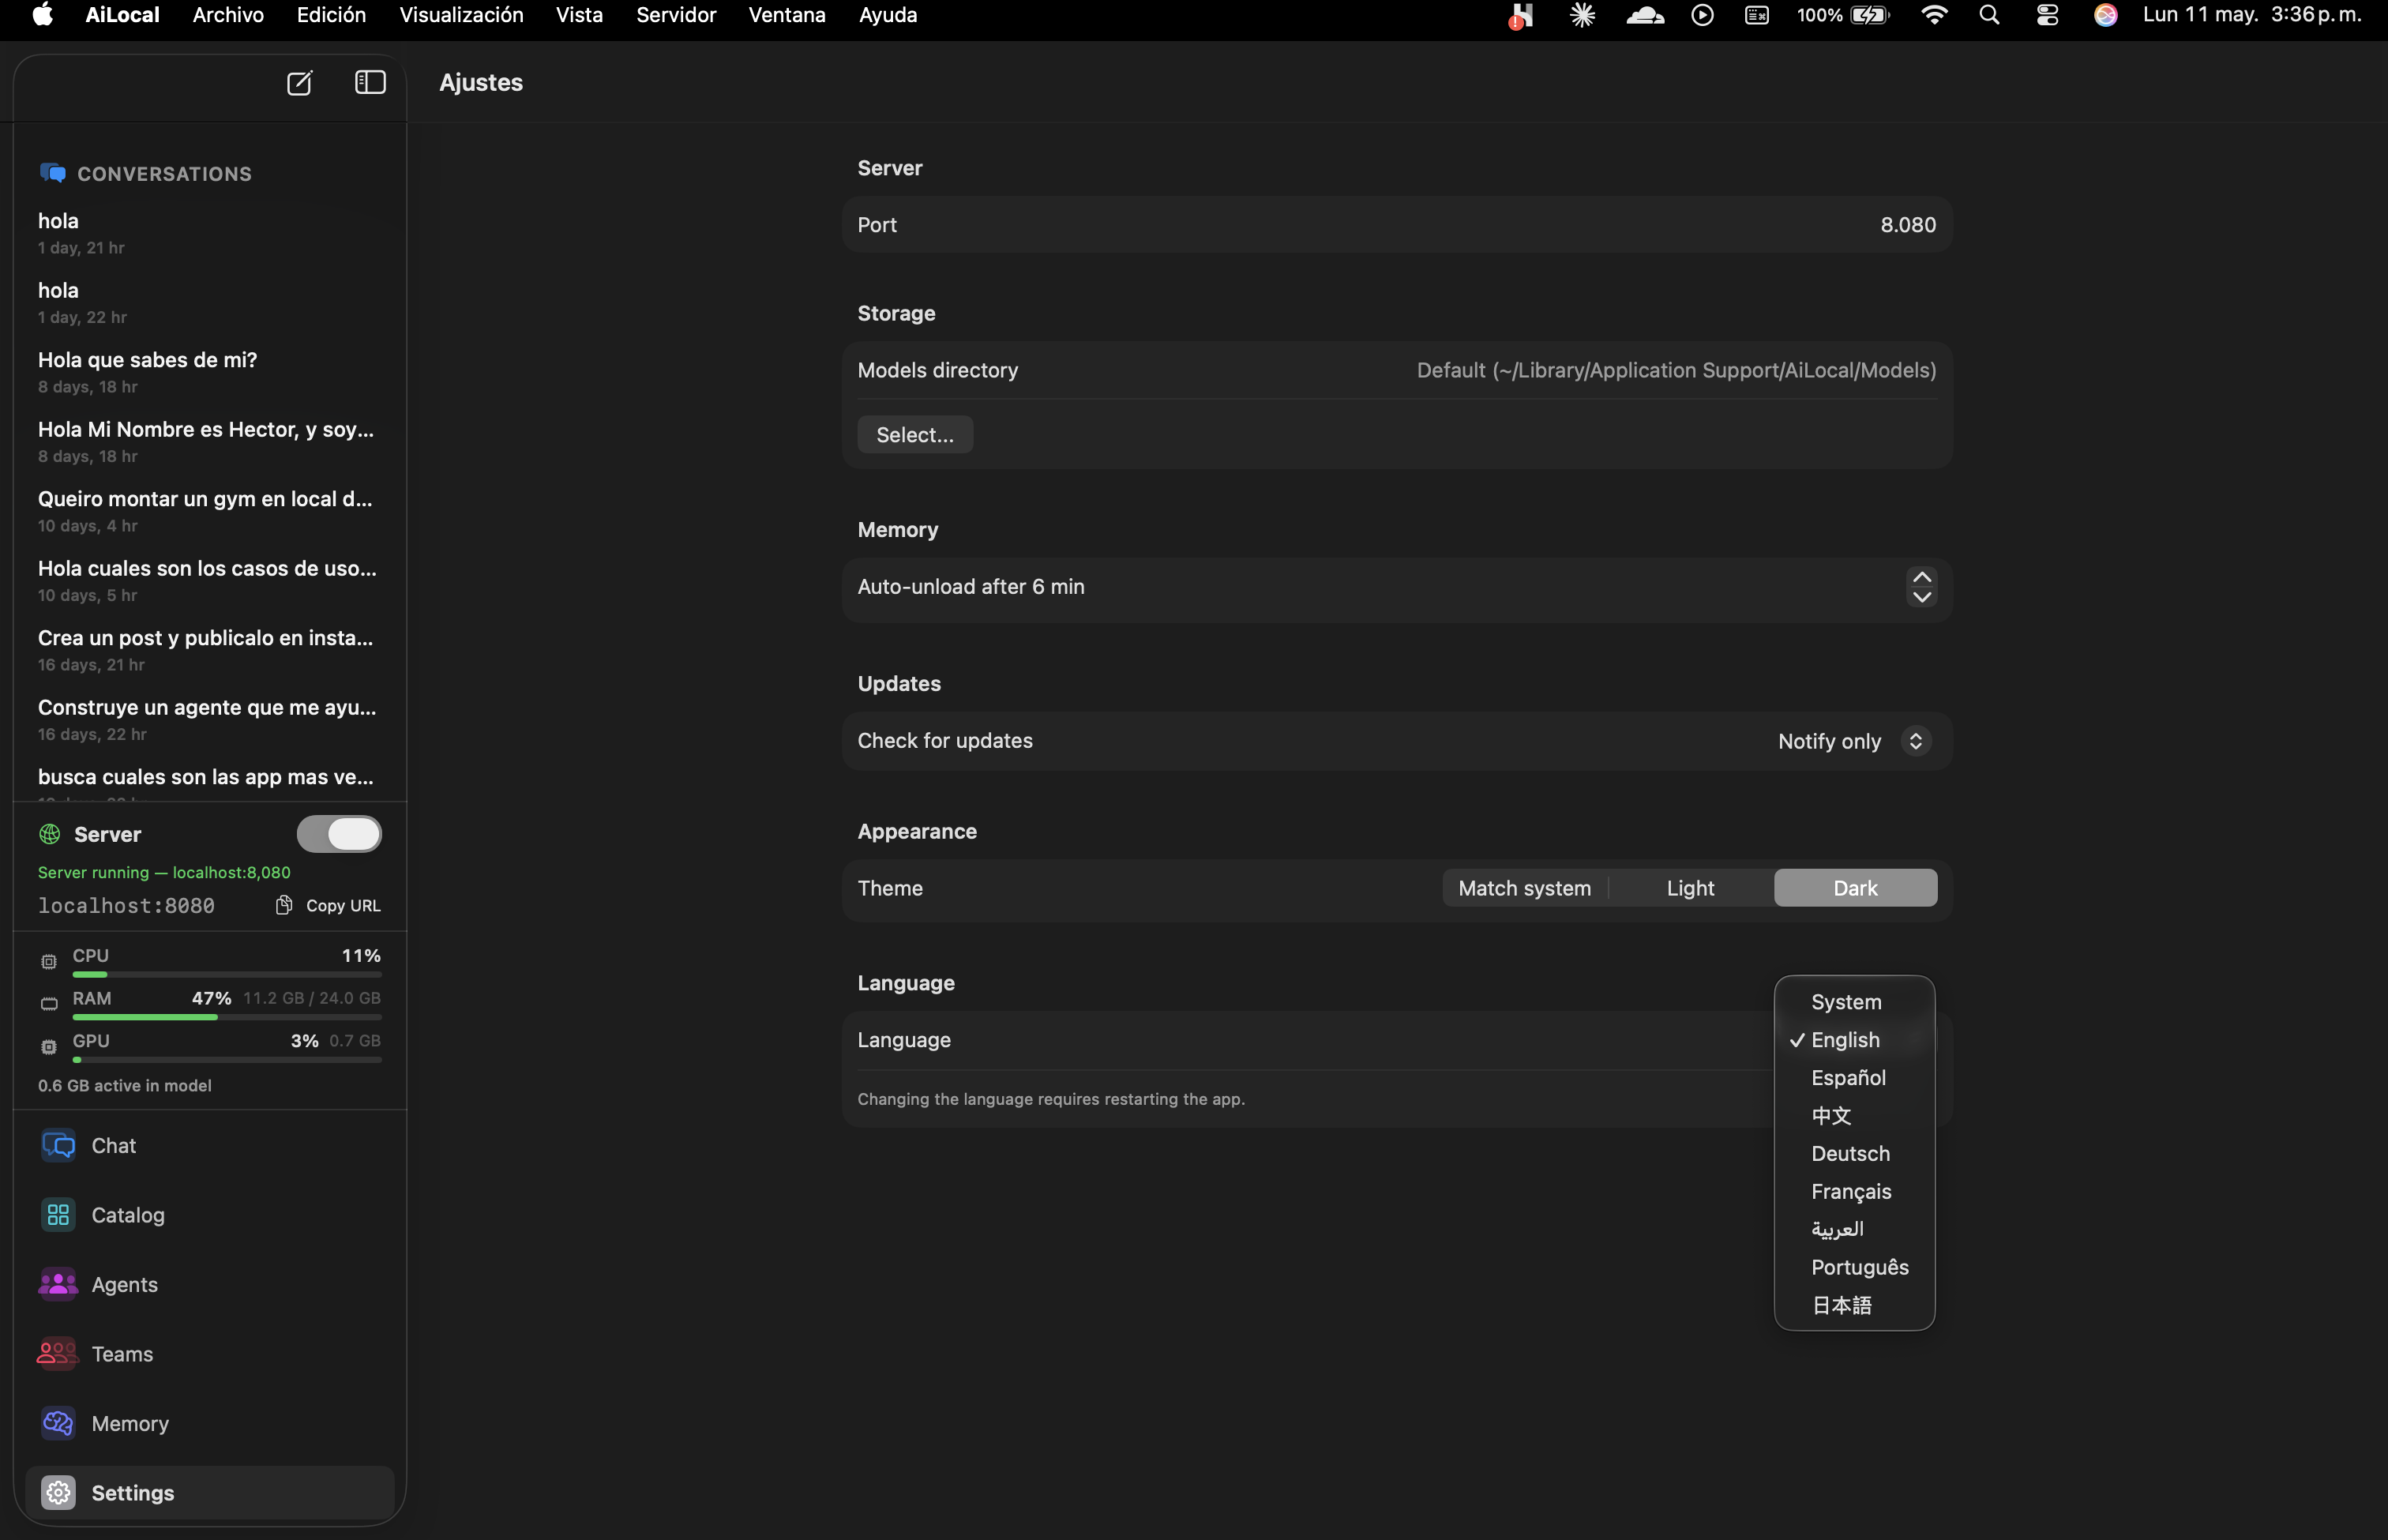Open the Agents people icon

58,1284
